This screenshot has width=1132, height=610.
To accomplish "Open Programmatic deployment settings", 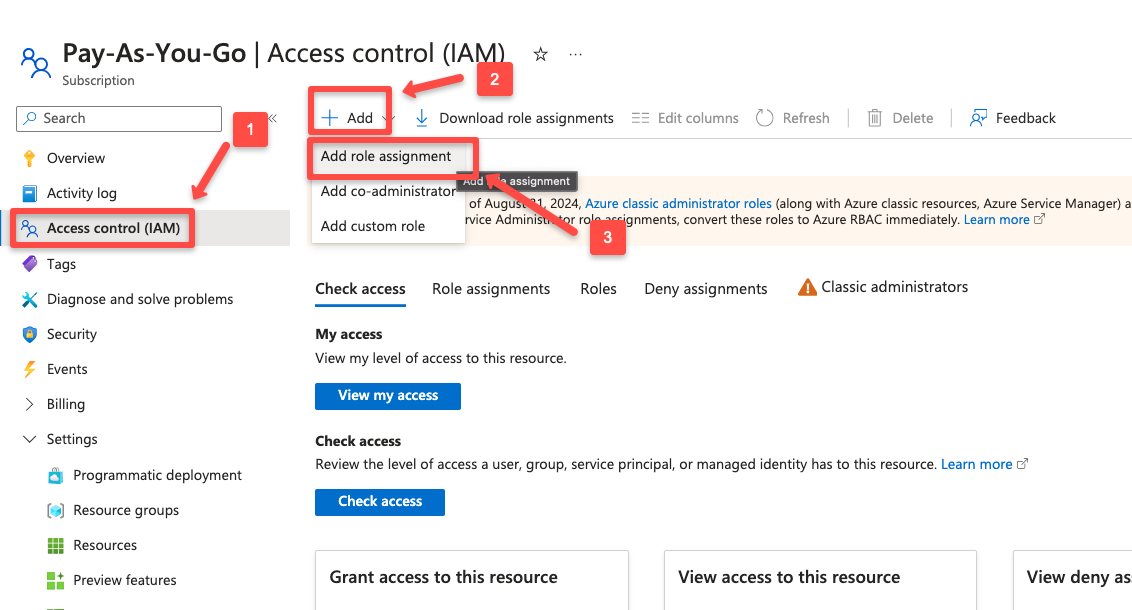I will click(x=157, y=474).
